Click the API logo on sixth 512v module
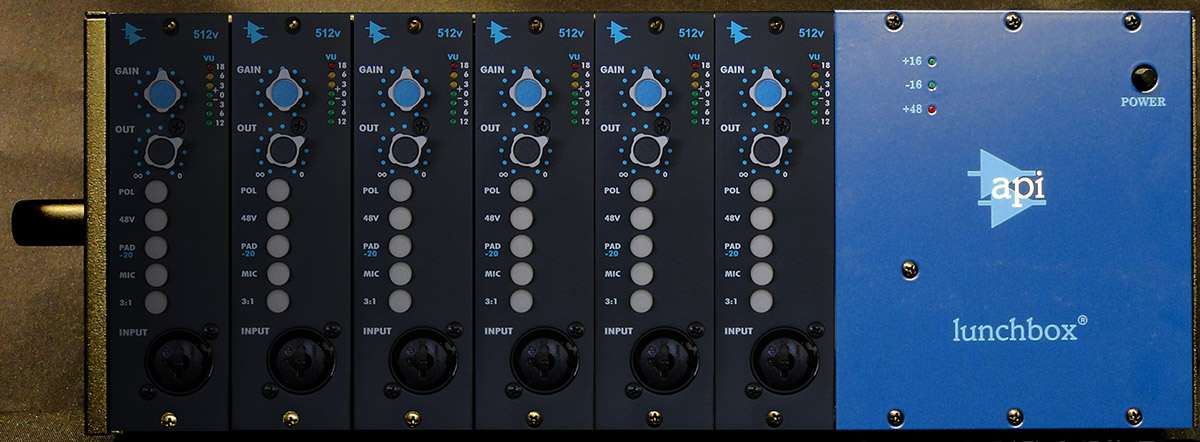 739,32
